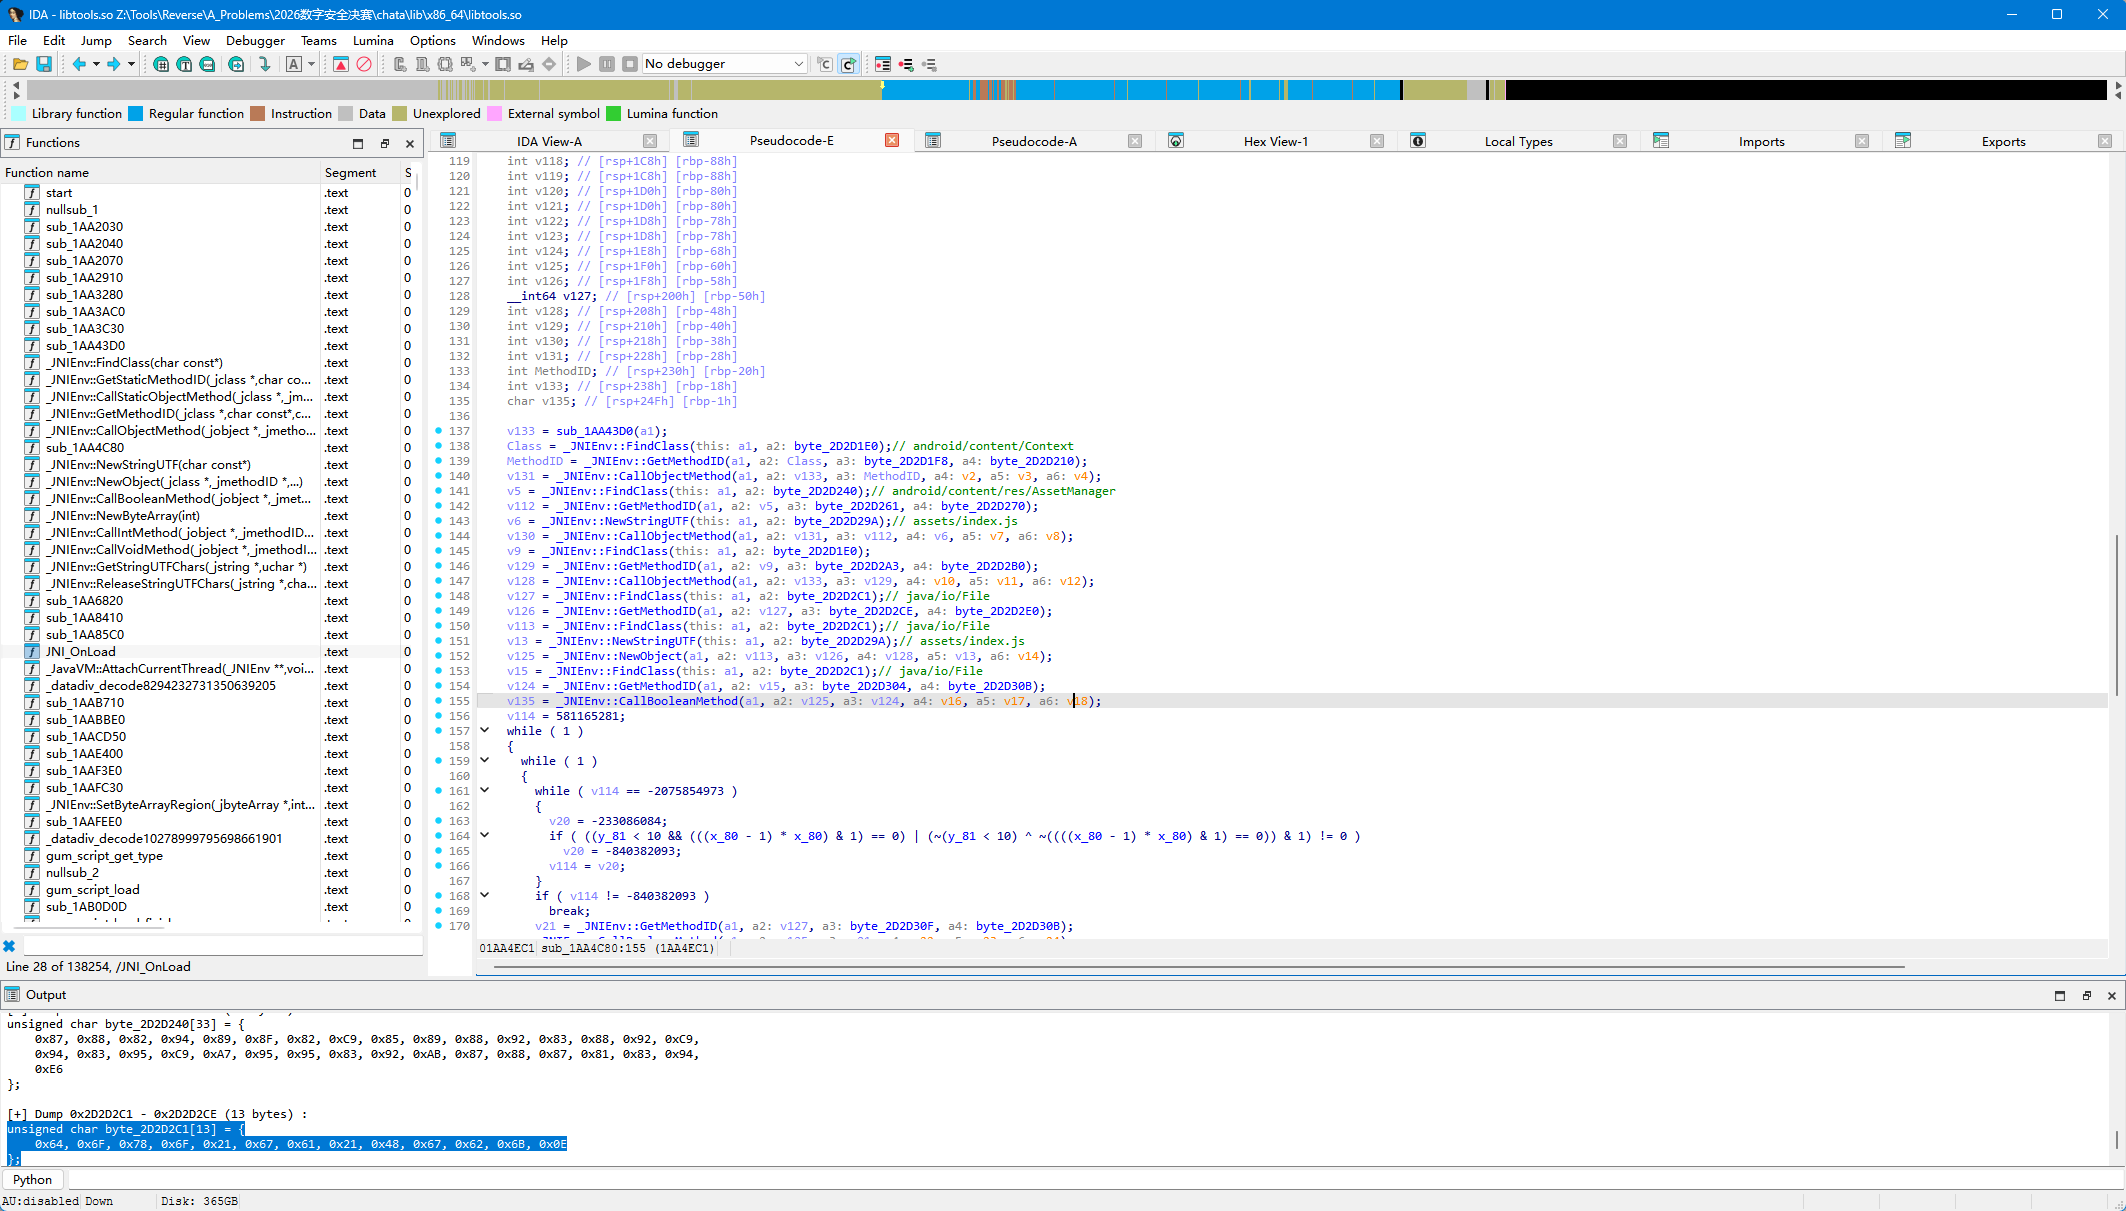Collapse the if block at line 164

(x=485, y=836)
